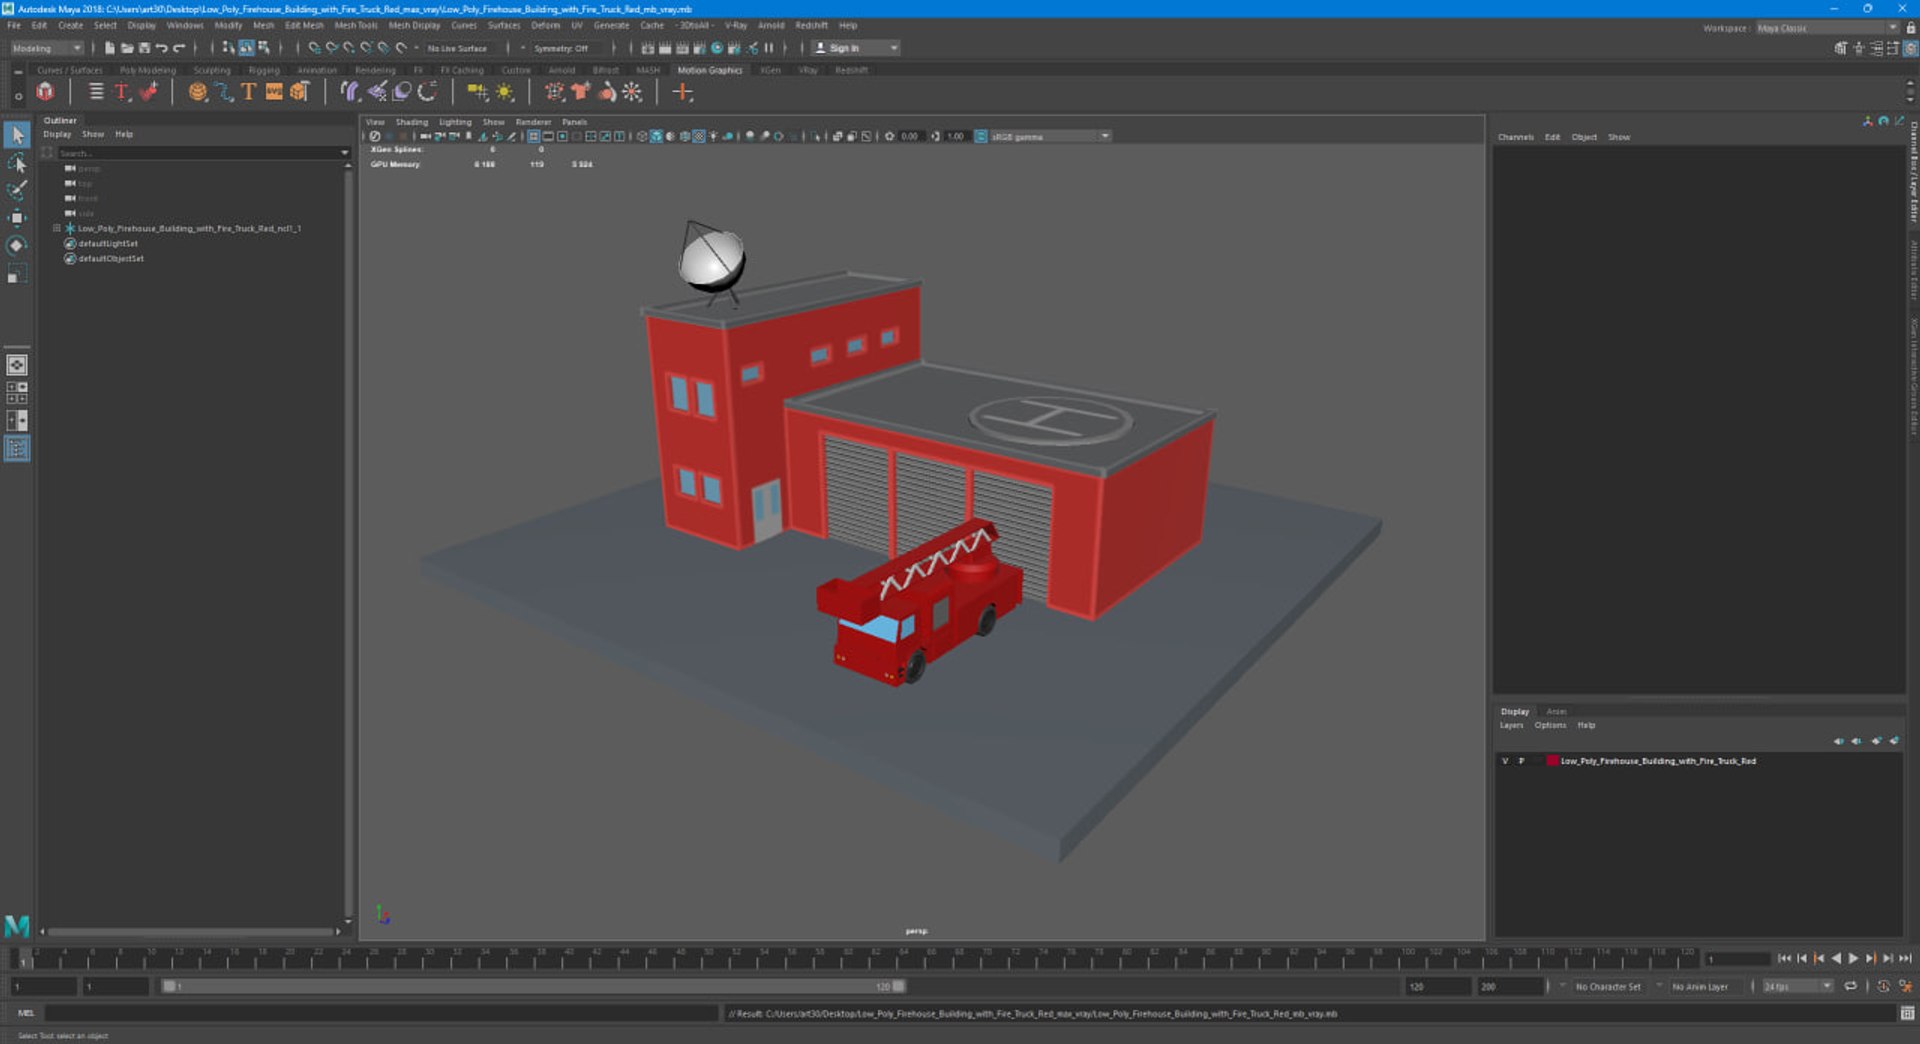This screenshot has height=1044, width=1920.
Task: Toggle playback P column for Firehouse layer
Action: [x=1522, y=761]
